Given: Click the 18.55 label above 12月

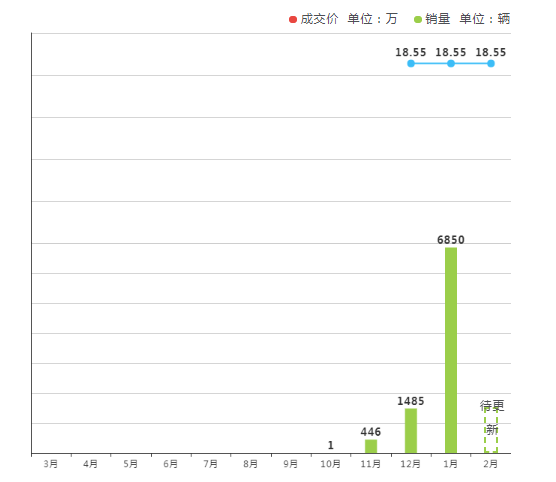Looking at the screenshot, I should (x=411, y=52).
